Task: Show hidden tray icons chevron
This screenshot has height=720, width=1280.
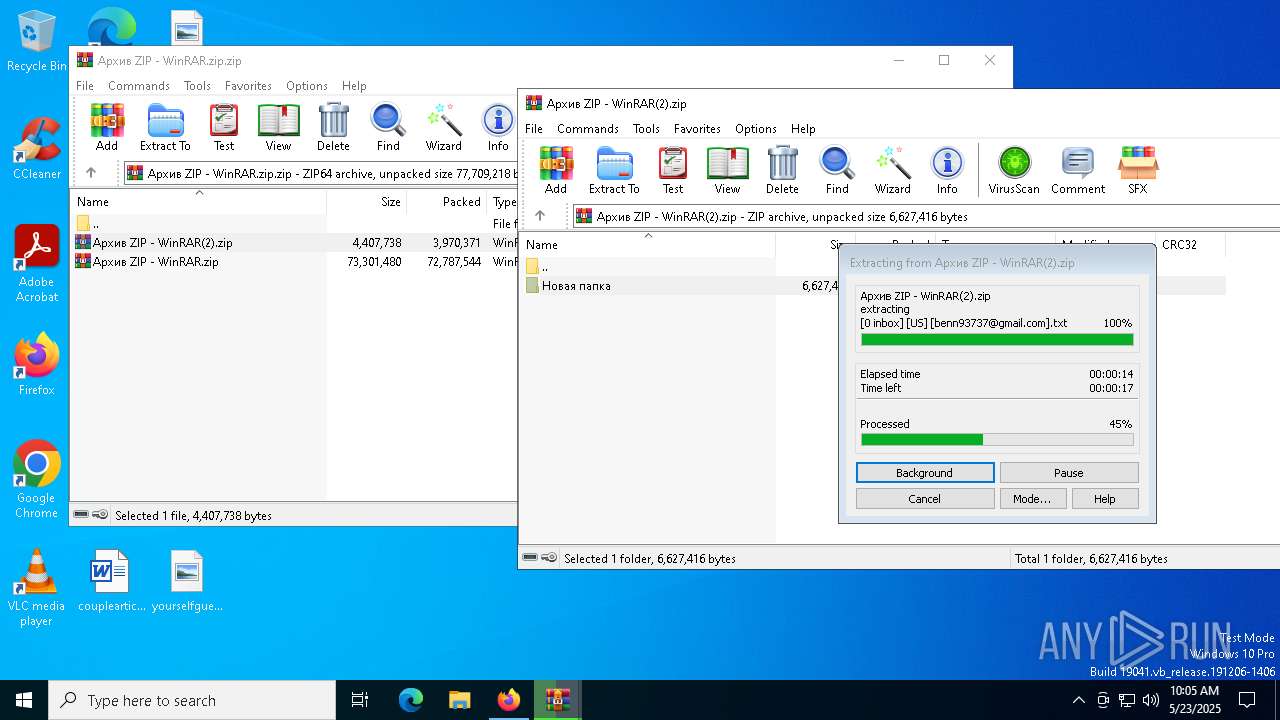Action: 1078,700
